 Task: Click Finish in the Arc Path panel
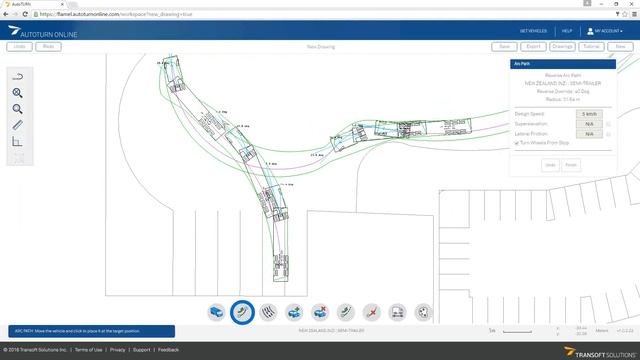click(571, 165)
